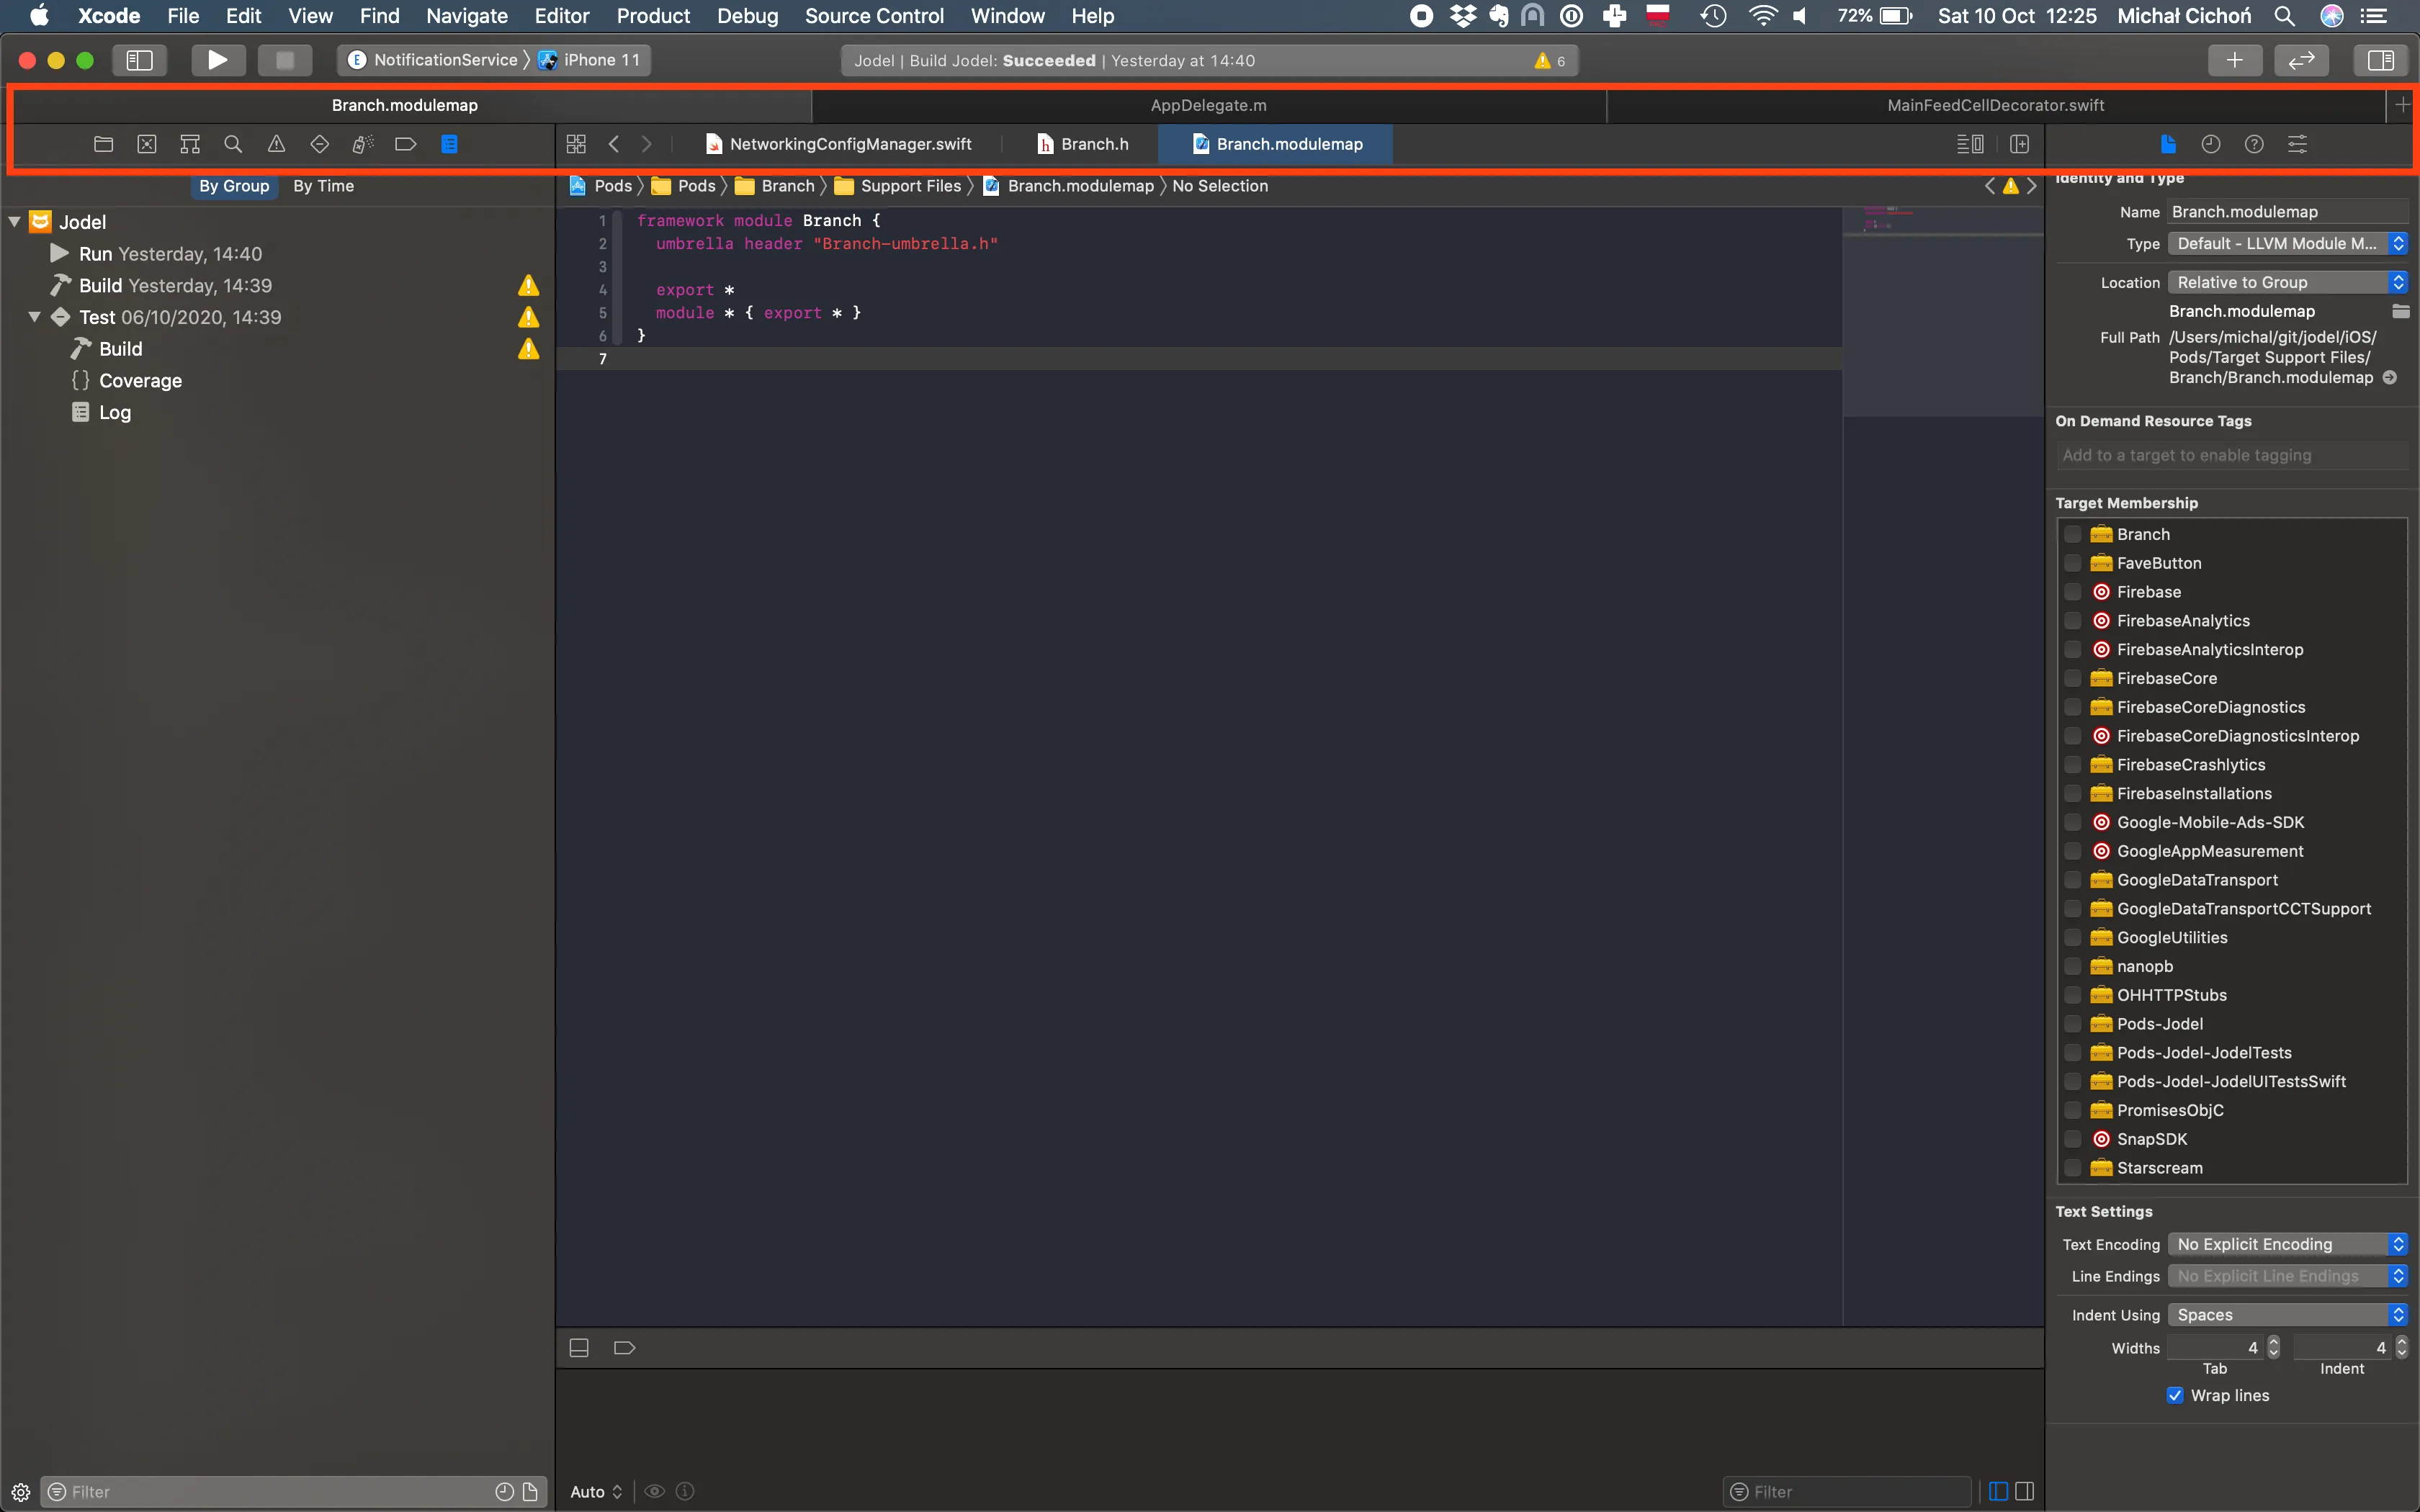Check Branch target membership
The width and height of the screenshot is (2420, 1512).
pyautogui.click(x=2073, y=534)
